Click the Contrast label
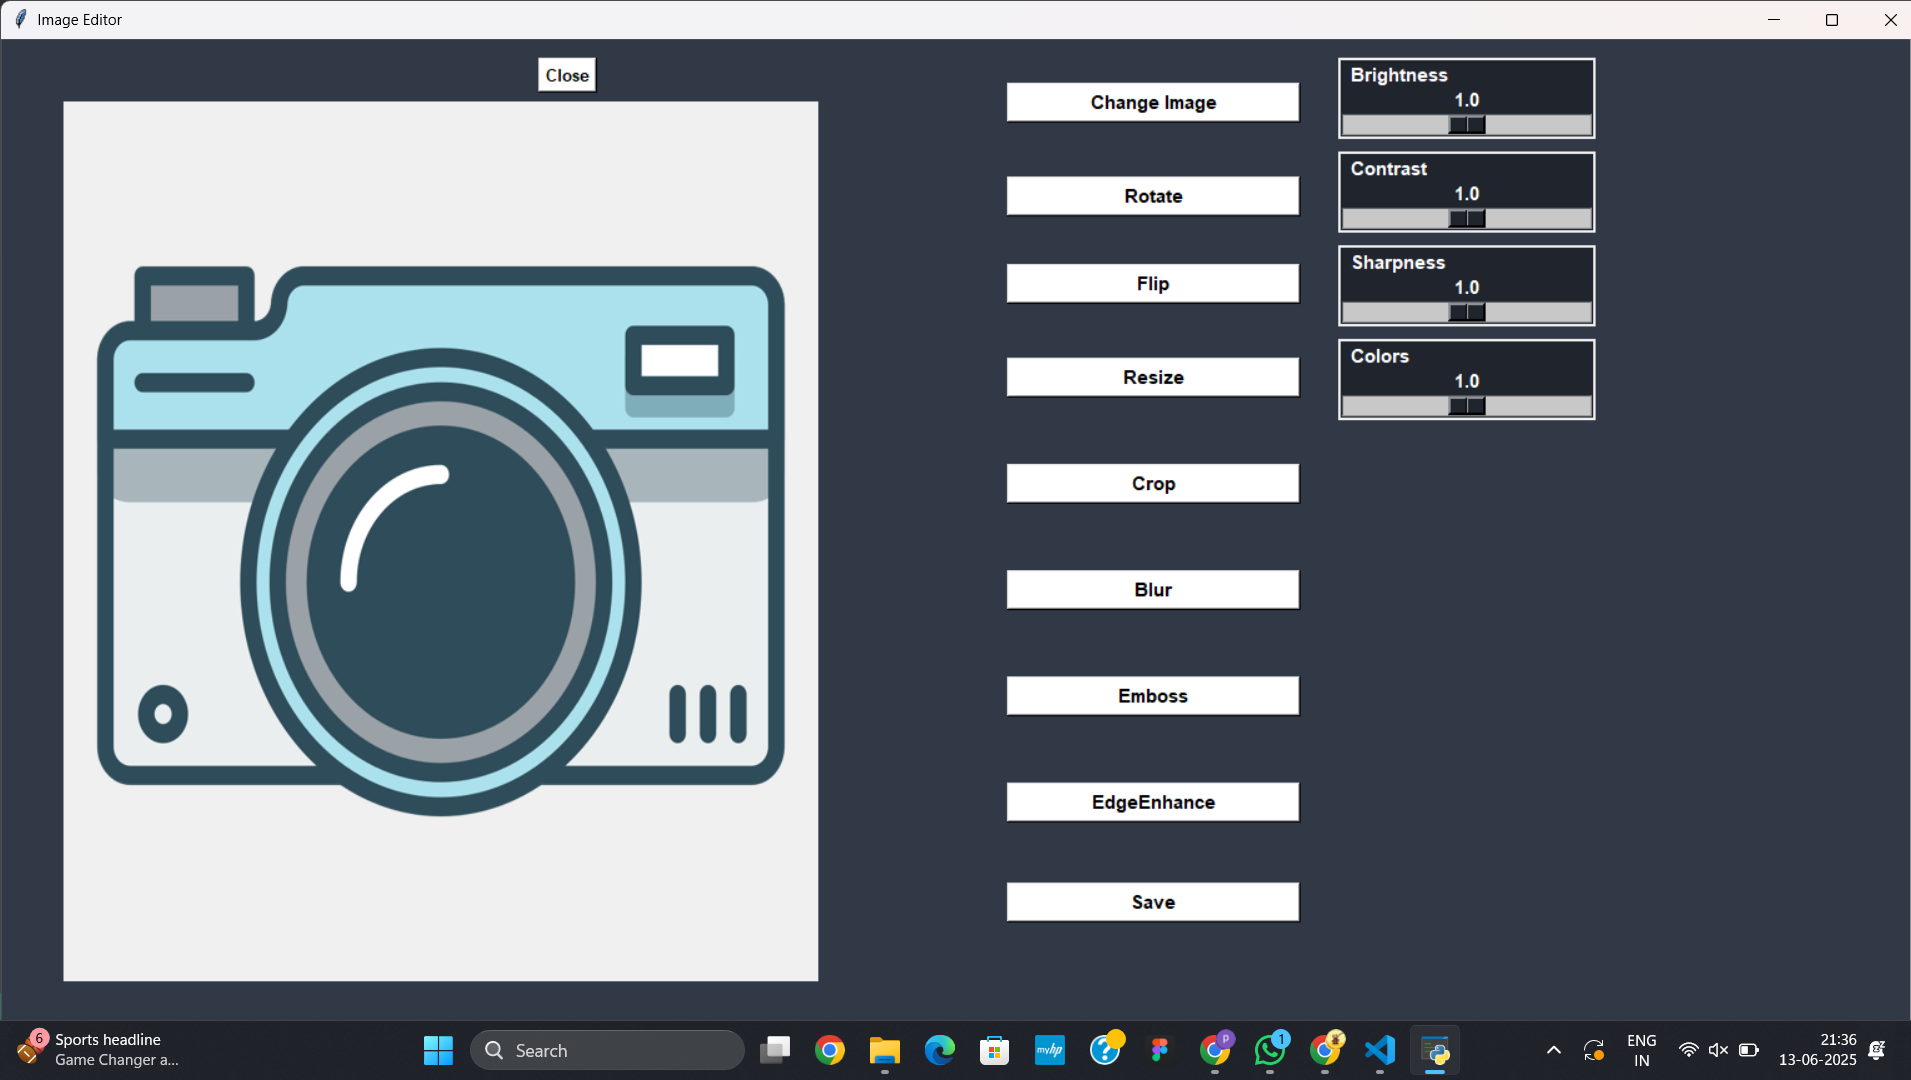Viewport: 1911px width, 1080px height. pyautogui.click(x=1389, y=169)
